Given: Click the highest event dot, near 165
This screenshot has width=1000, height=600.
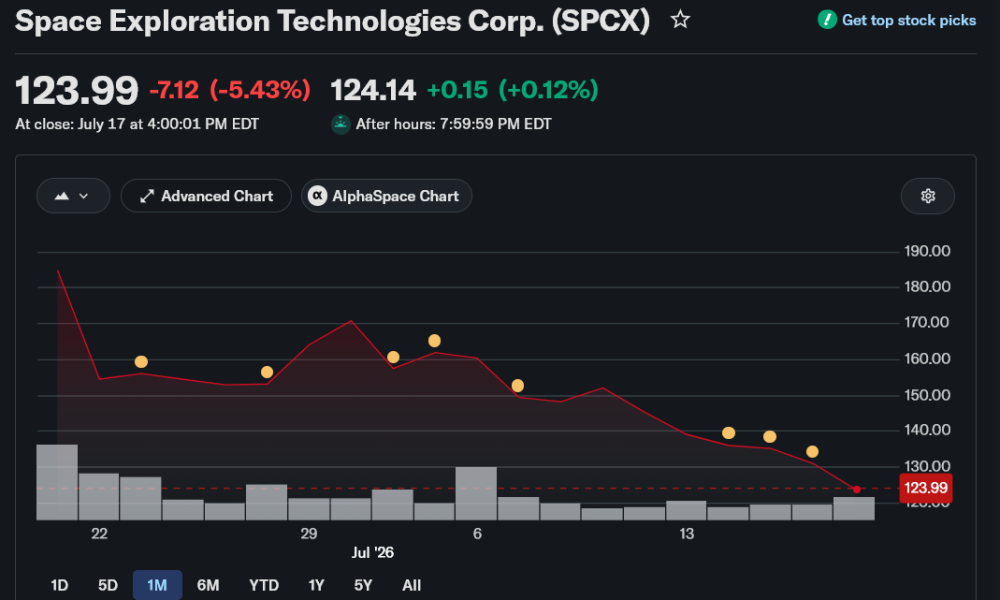Looking at the screenshot, I should pyautogui.click(x=434, y=340).
